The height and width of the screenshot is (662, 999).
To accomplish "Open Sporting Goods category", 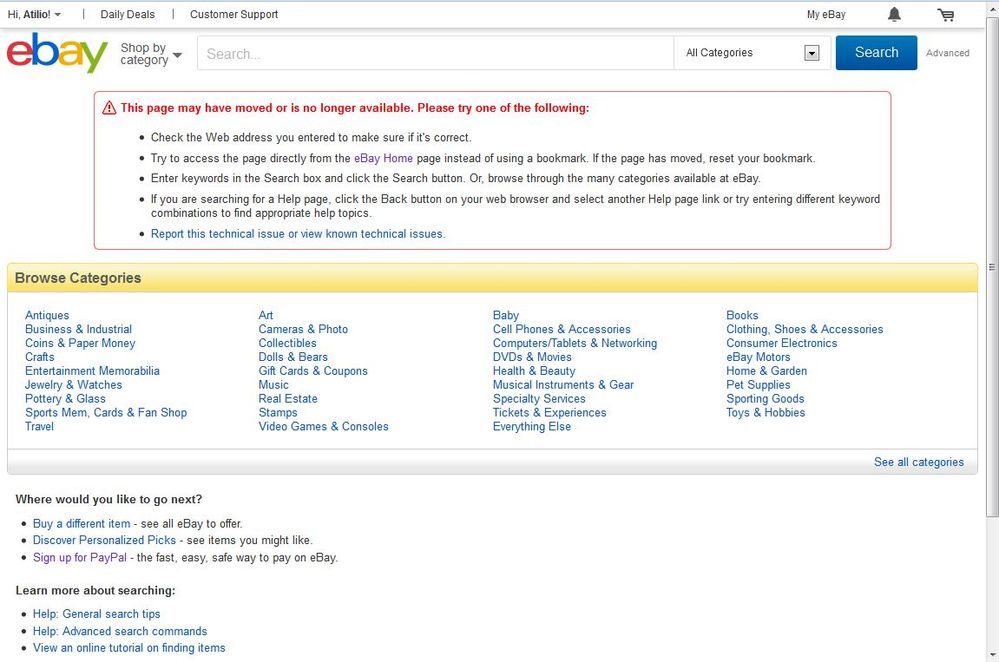I will (x=765, y=399).
